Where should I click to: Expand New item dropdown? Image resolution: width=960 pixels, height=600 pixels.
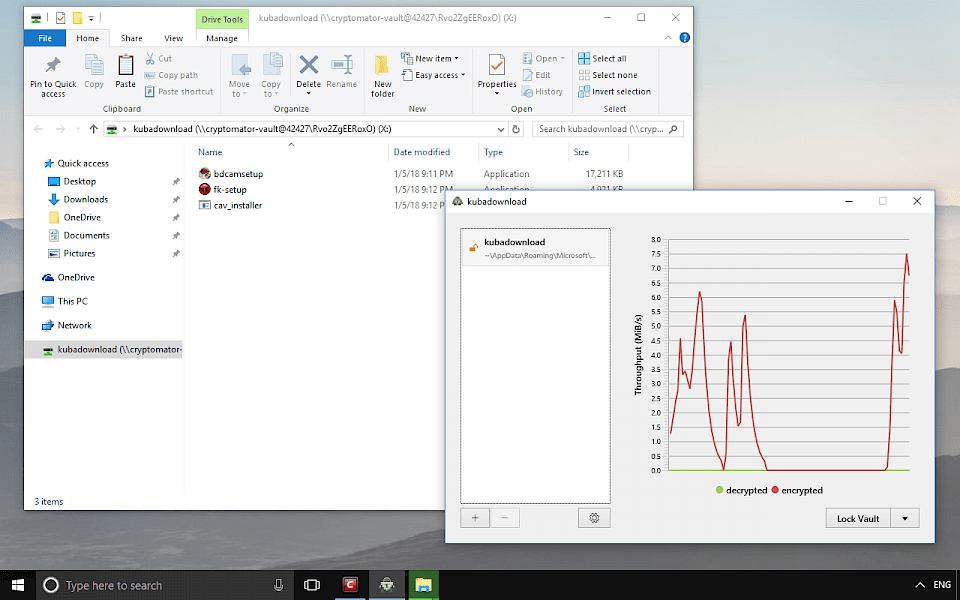coord(430,59)
